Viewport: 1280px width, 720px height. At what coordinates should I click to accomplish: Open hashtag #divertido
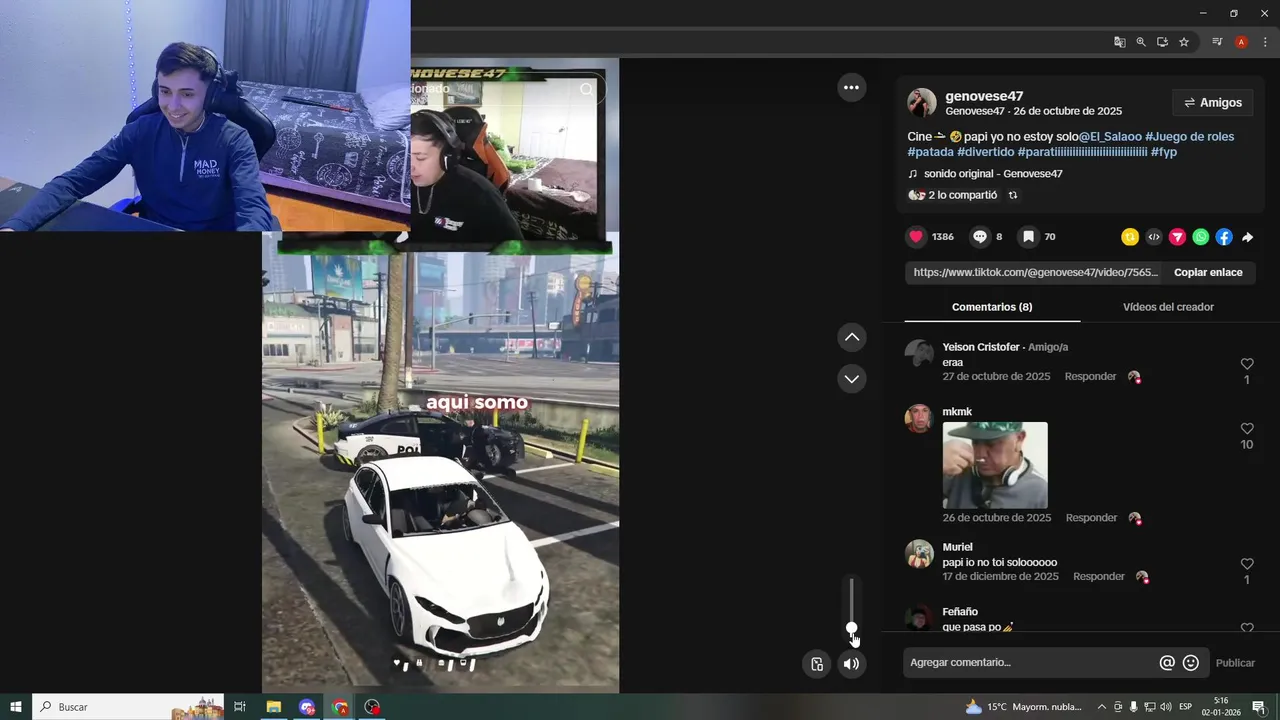(x=985, y=152)
